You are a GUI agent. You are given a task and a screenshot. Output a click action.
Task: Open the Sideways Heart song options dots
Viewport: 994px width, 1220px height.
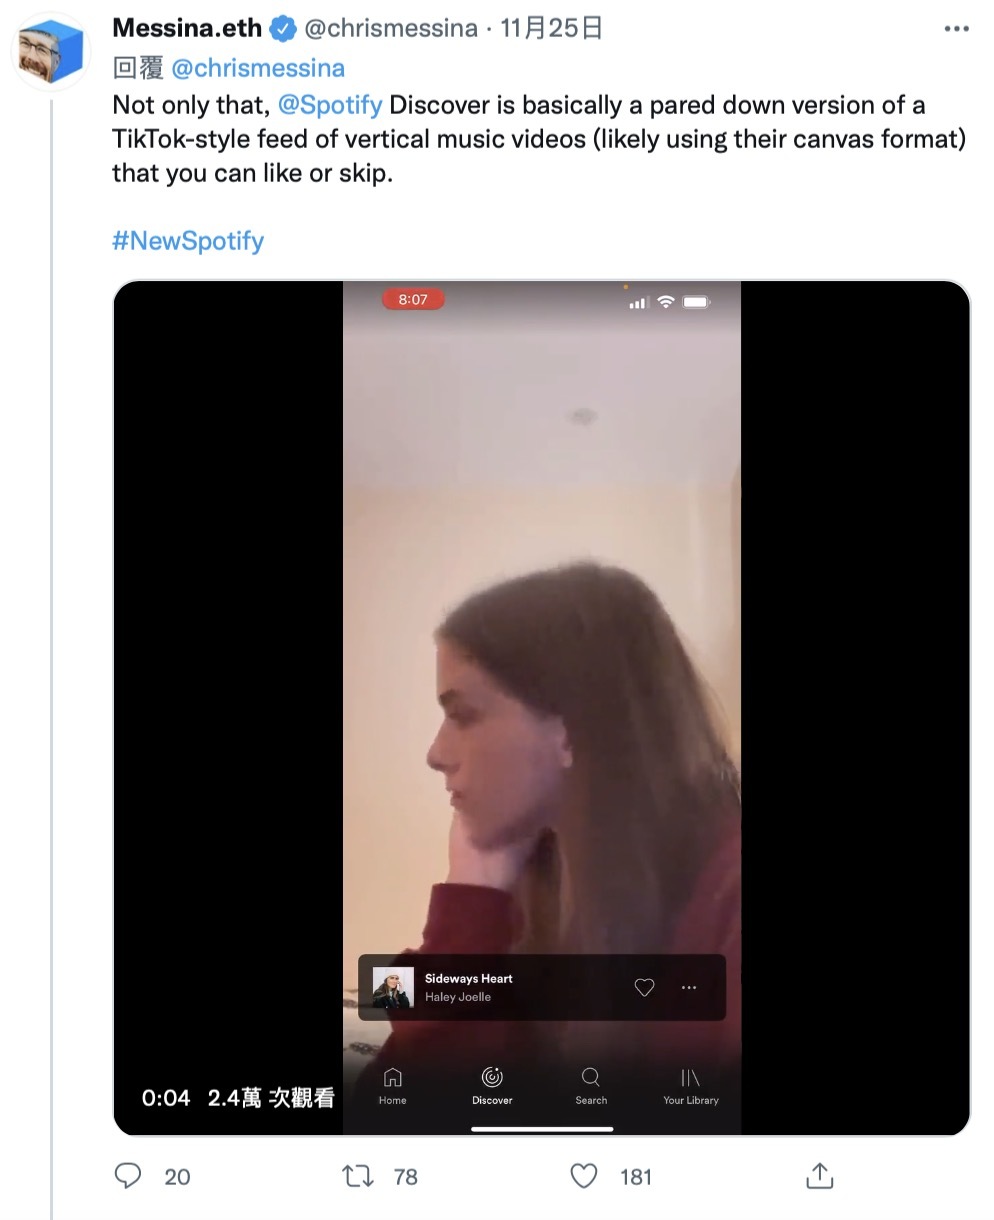pos(689,987)
